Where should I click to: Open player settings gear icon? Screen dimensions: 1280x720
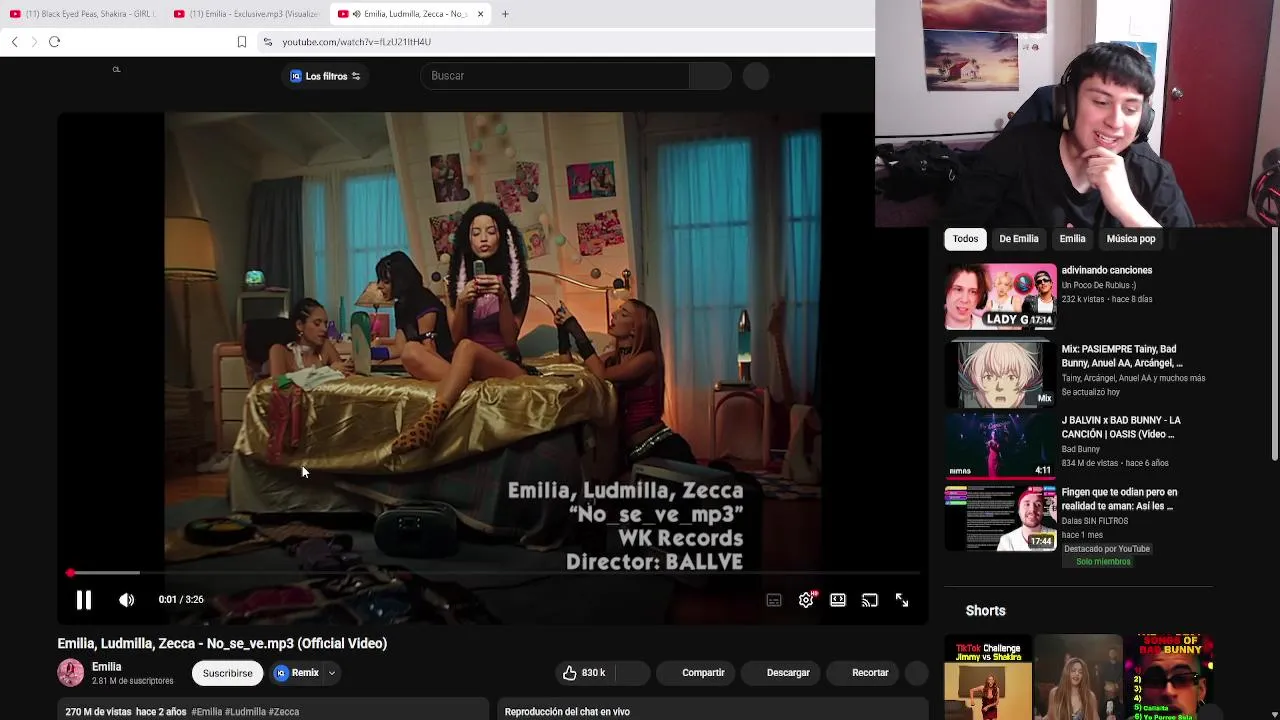[x=806, y=600]
